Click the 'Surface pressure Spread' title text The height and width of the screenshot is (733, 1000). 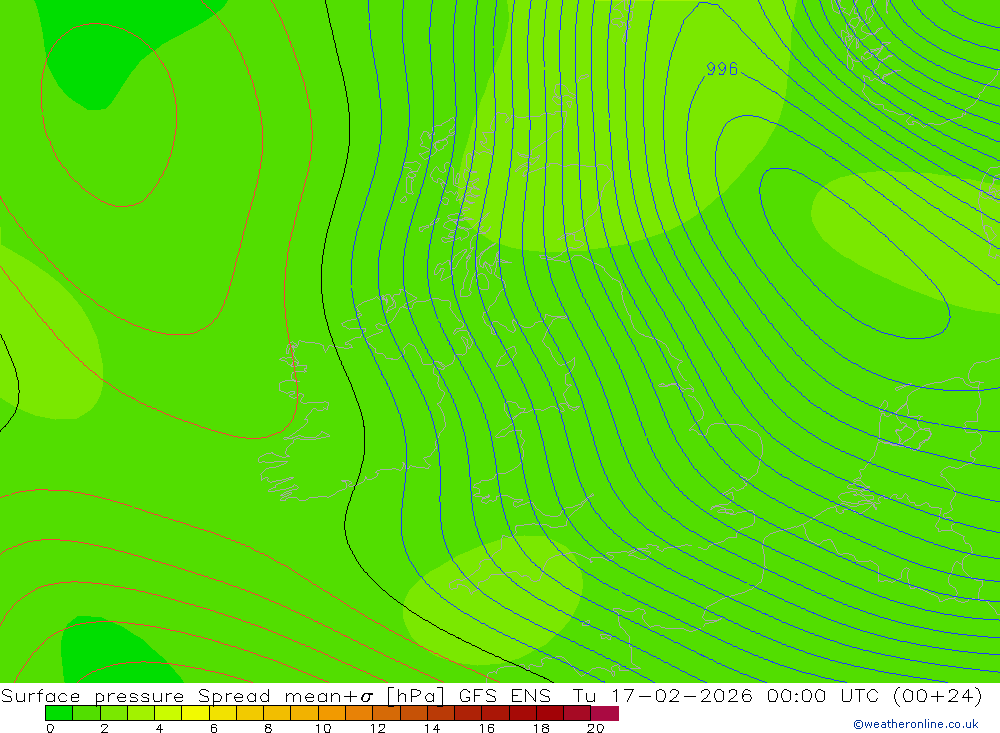pos(136,695)
